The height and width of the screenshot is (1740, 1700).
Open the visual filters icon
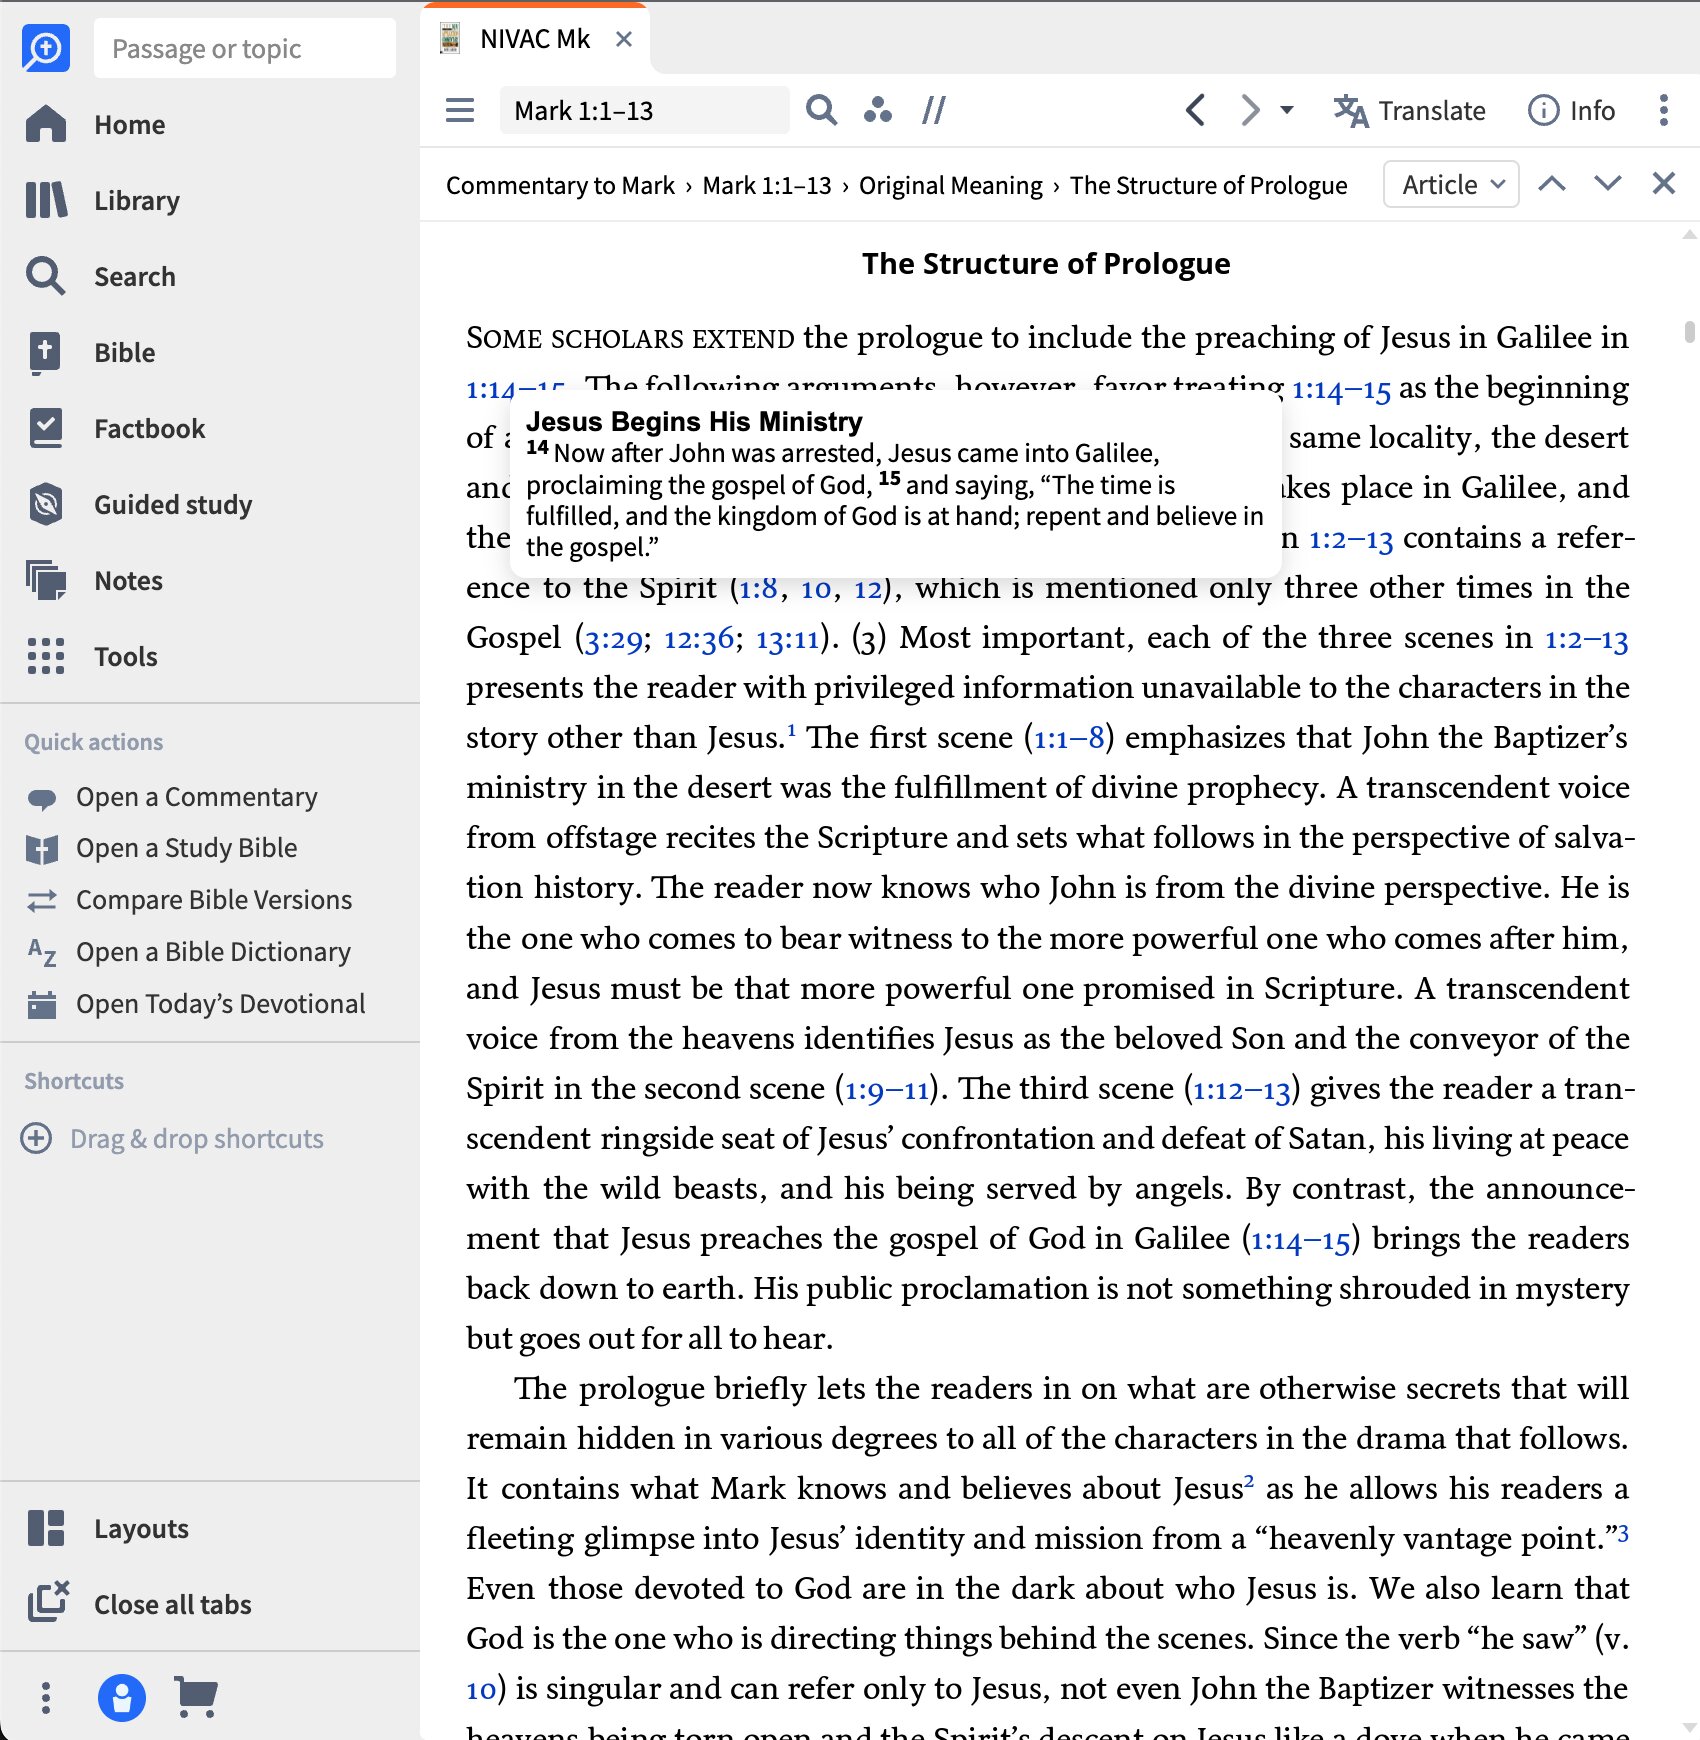(878, 110)
